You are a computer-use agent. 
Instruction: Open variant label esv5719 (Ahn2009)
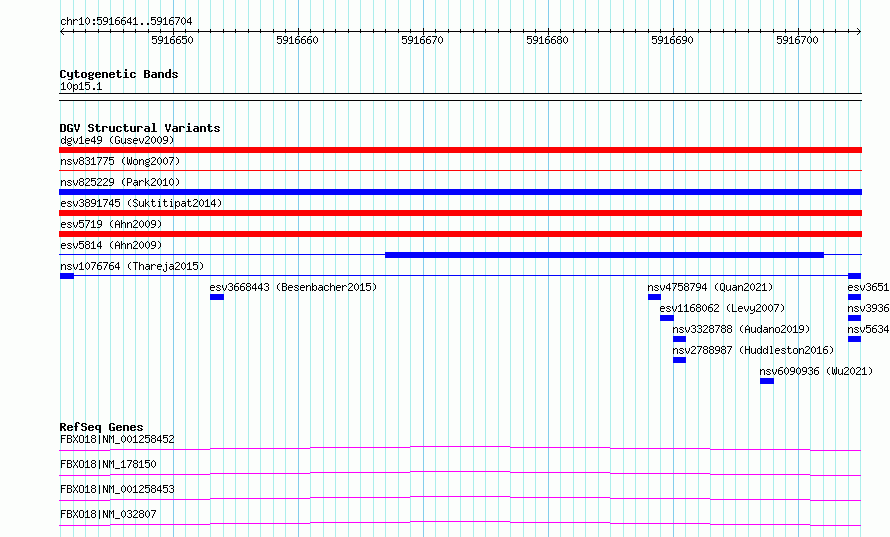pos(111,224)
